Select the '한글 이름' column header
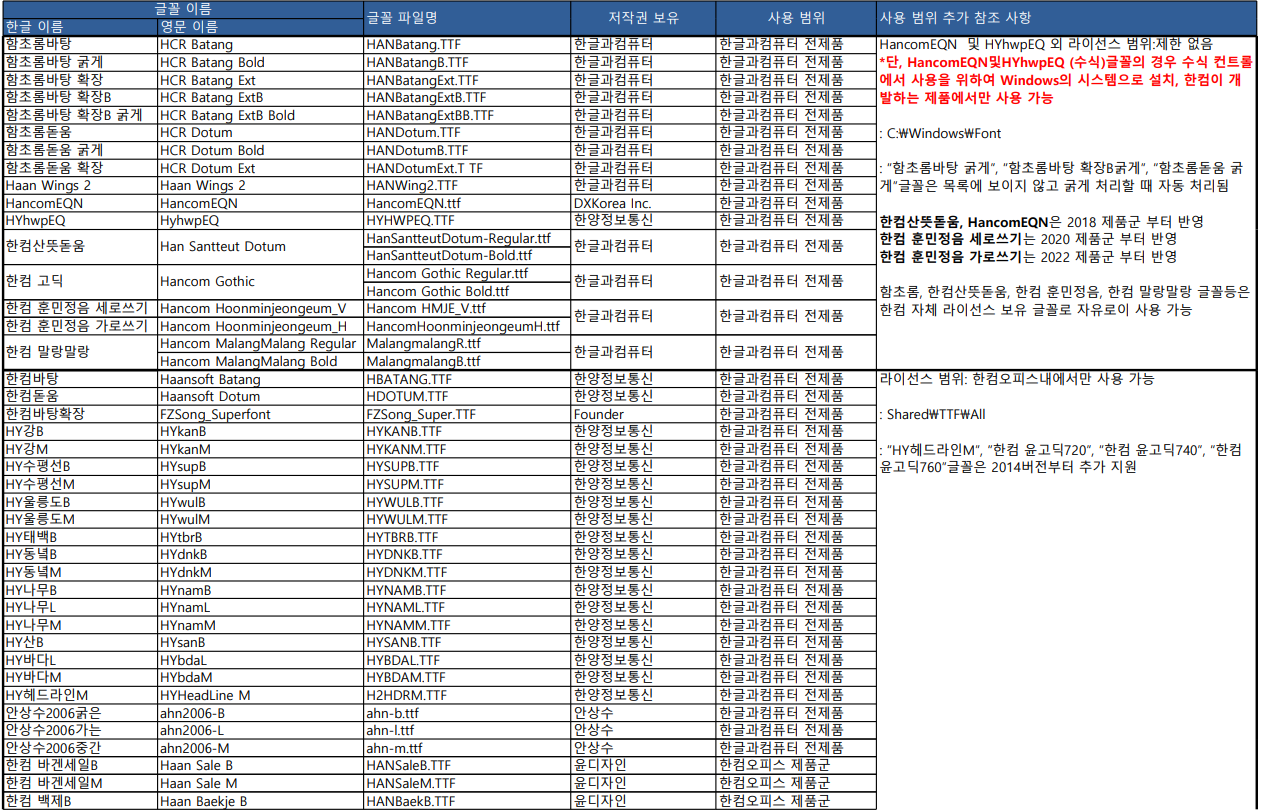This screenshot has width=1262, height=811. [80, 26]
